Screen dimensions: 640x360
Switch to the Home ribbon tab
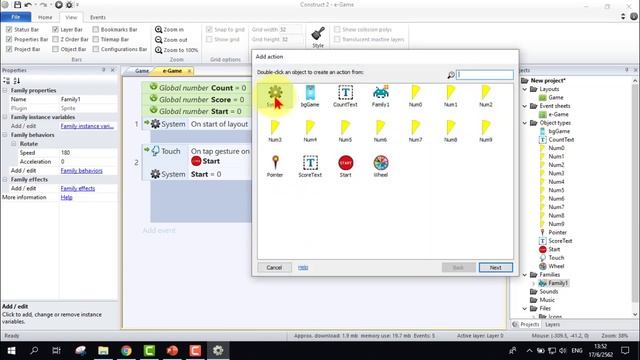click(x=45, y=17)
